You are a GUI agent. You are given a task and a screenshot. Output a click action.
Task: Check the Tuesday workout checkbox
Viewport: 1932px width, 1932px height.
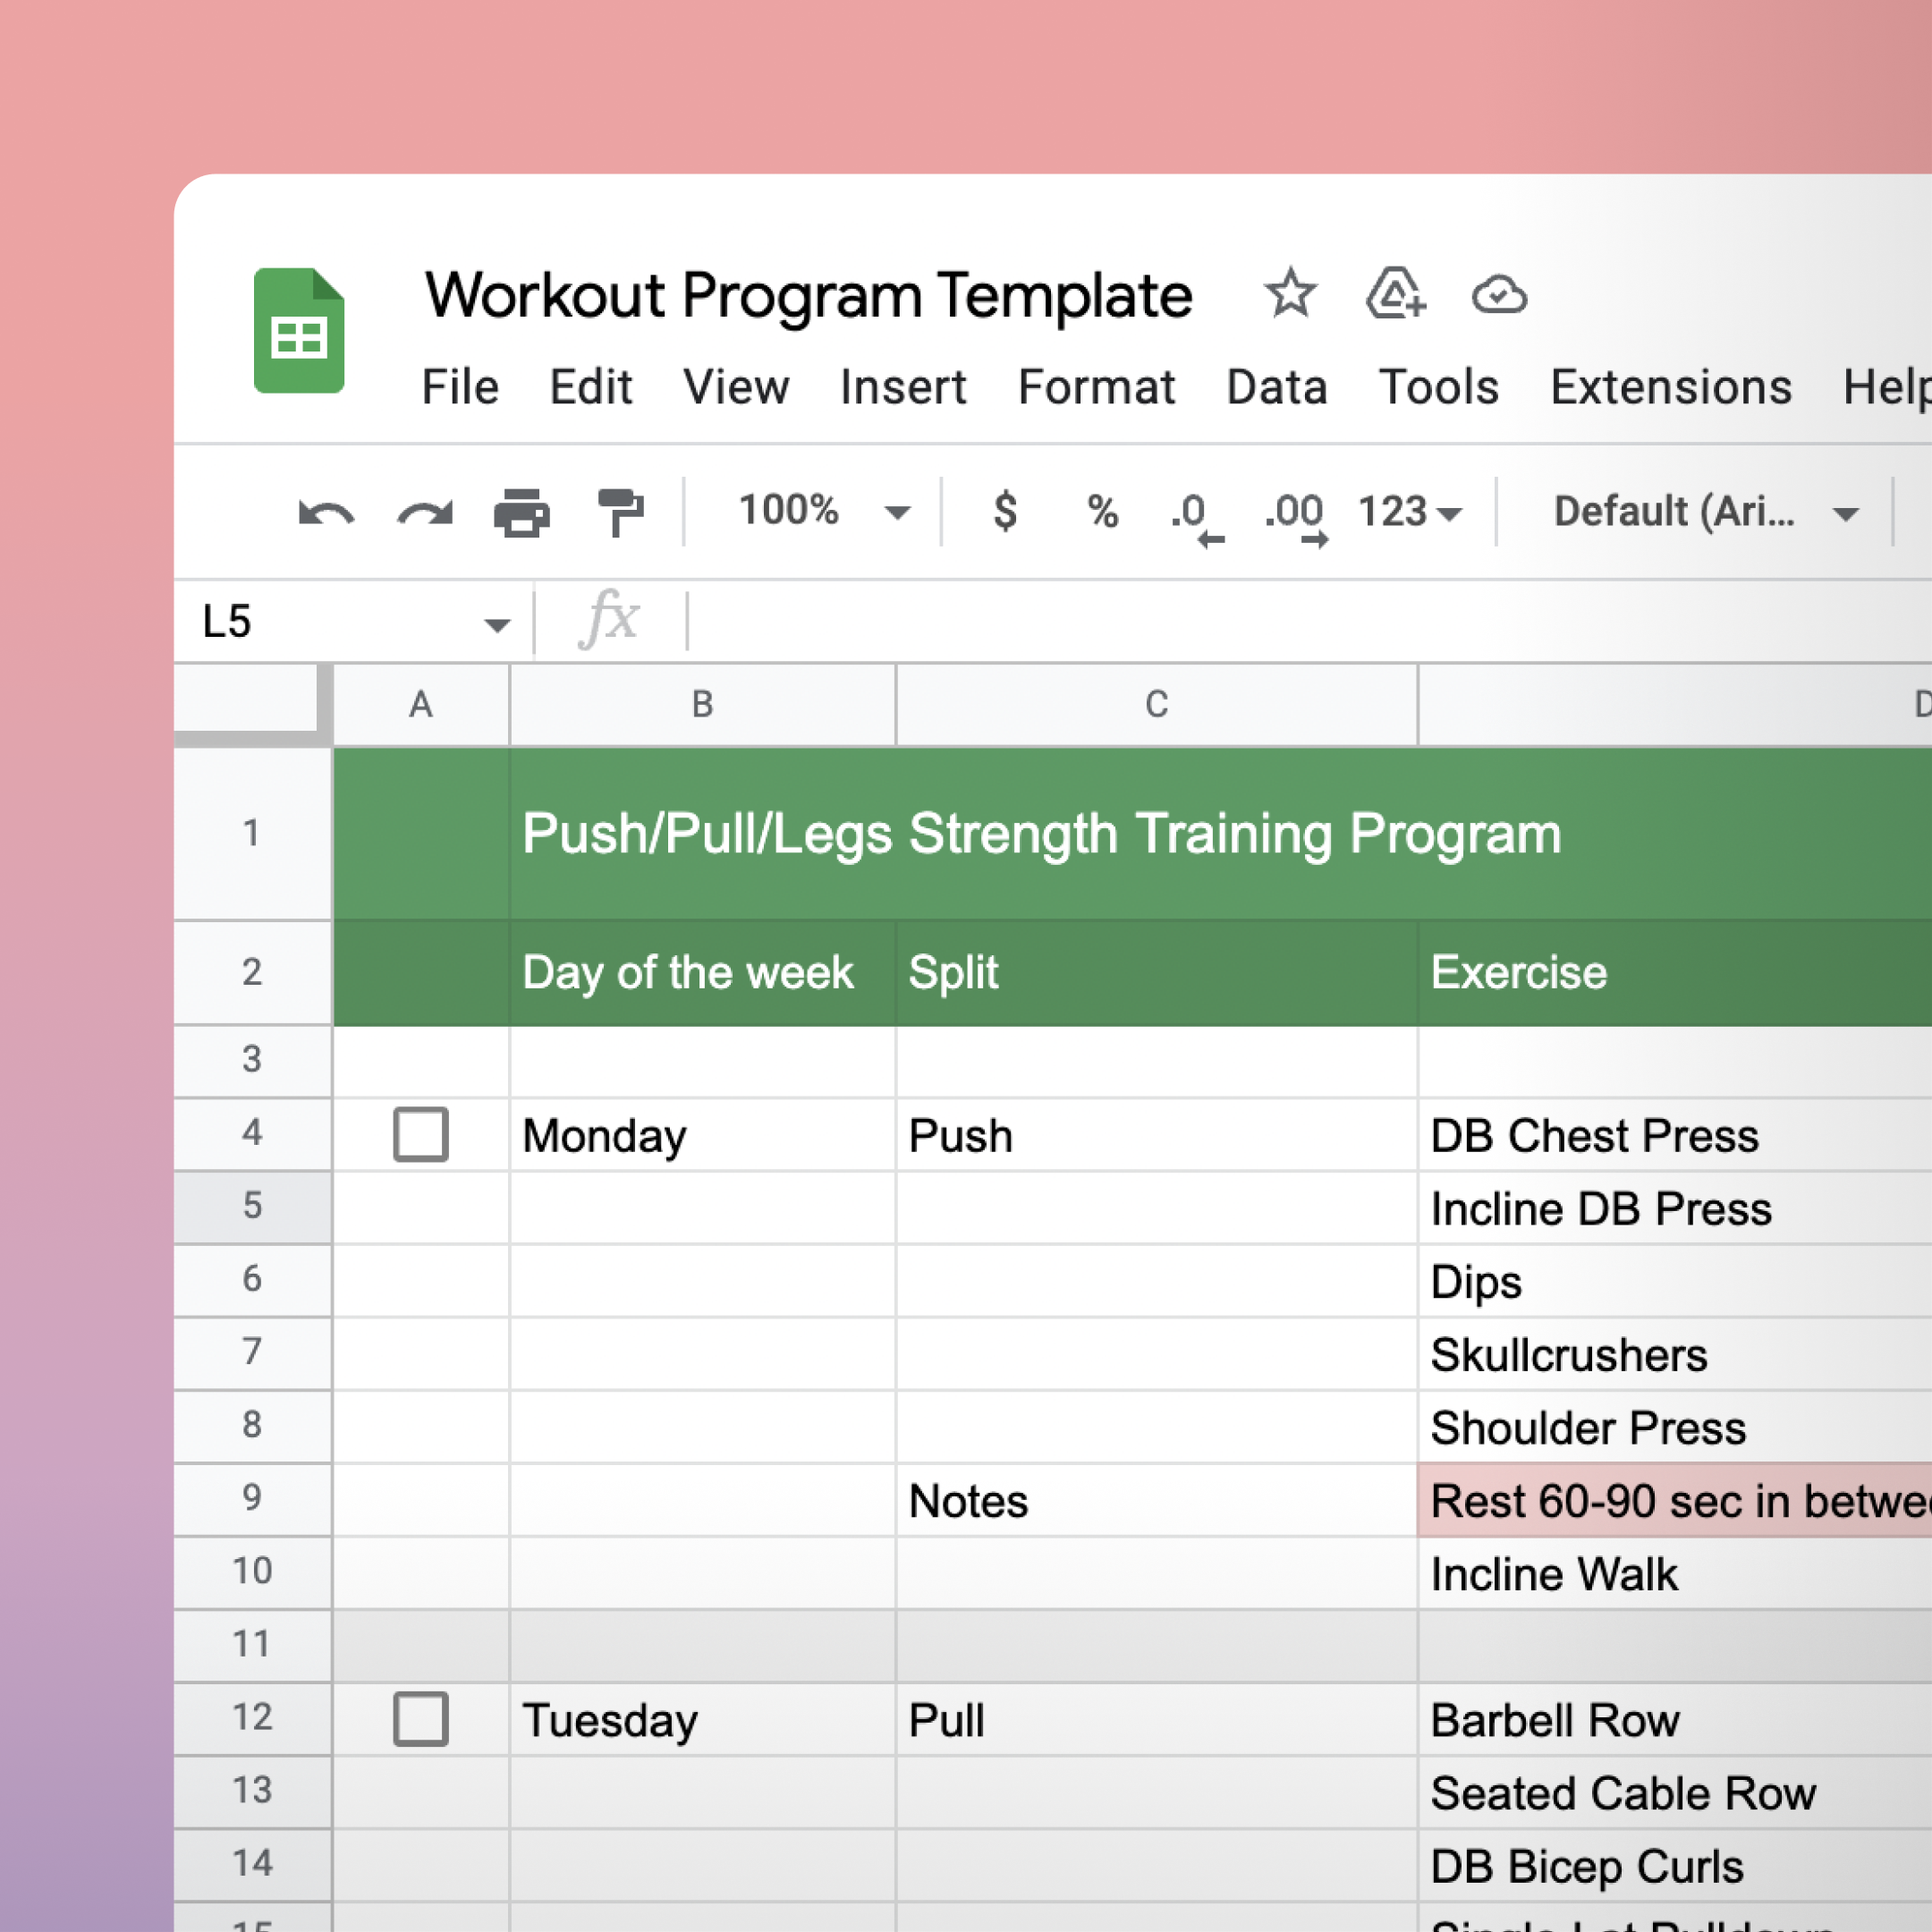(420, 1719)
